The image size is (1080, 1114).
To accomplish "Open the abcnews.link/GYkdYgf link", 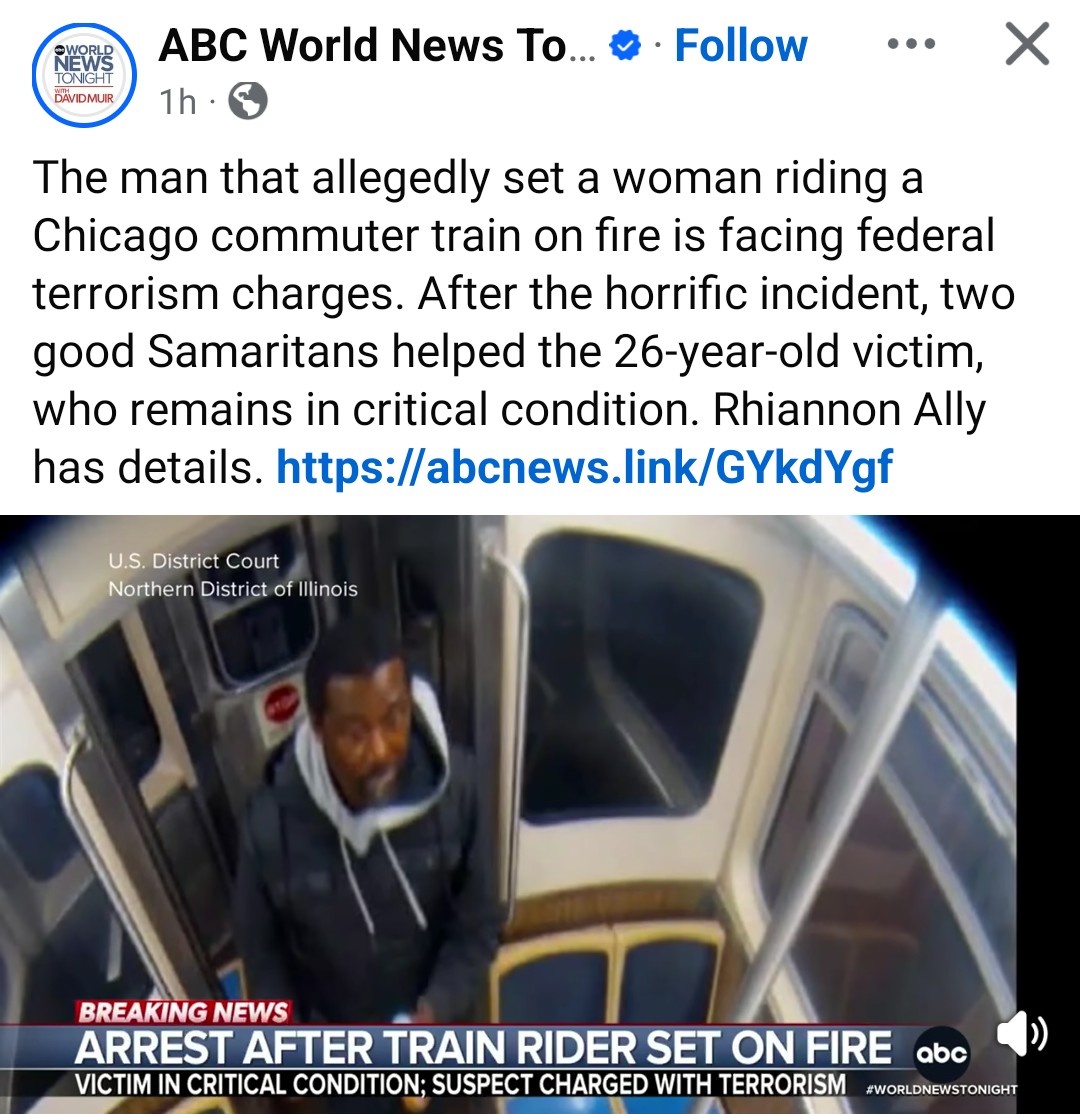I will [x=583, y=467].
